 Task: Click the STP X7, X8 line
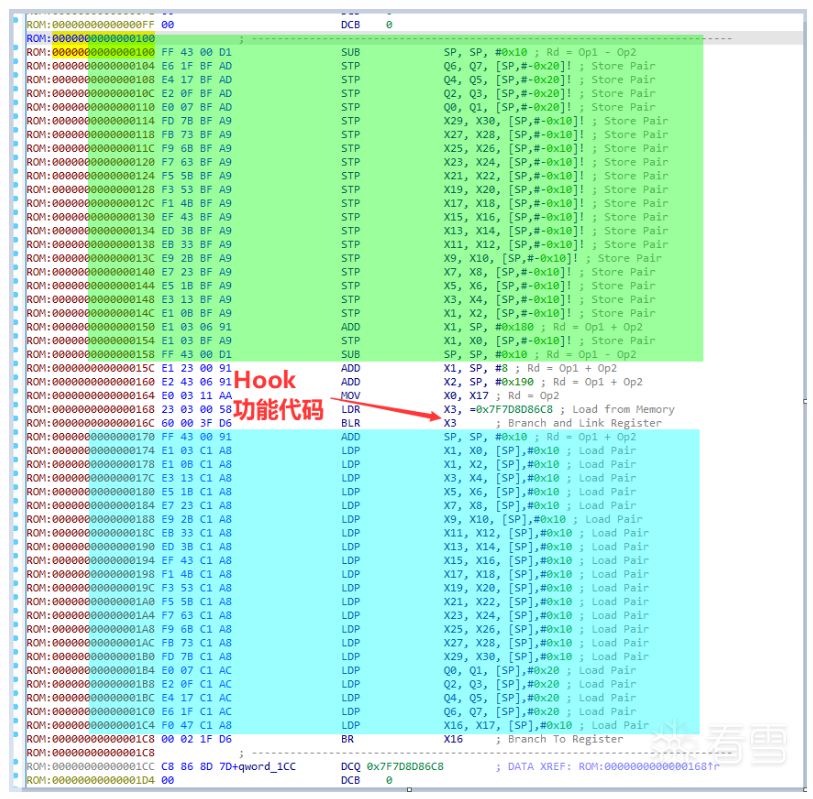(x=341, y=272)
